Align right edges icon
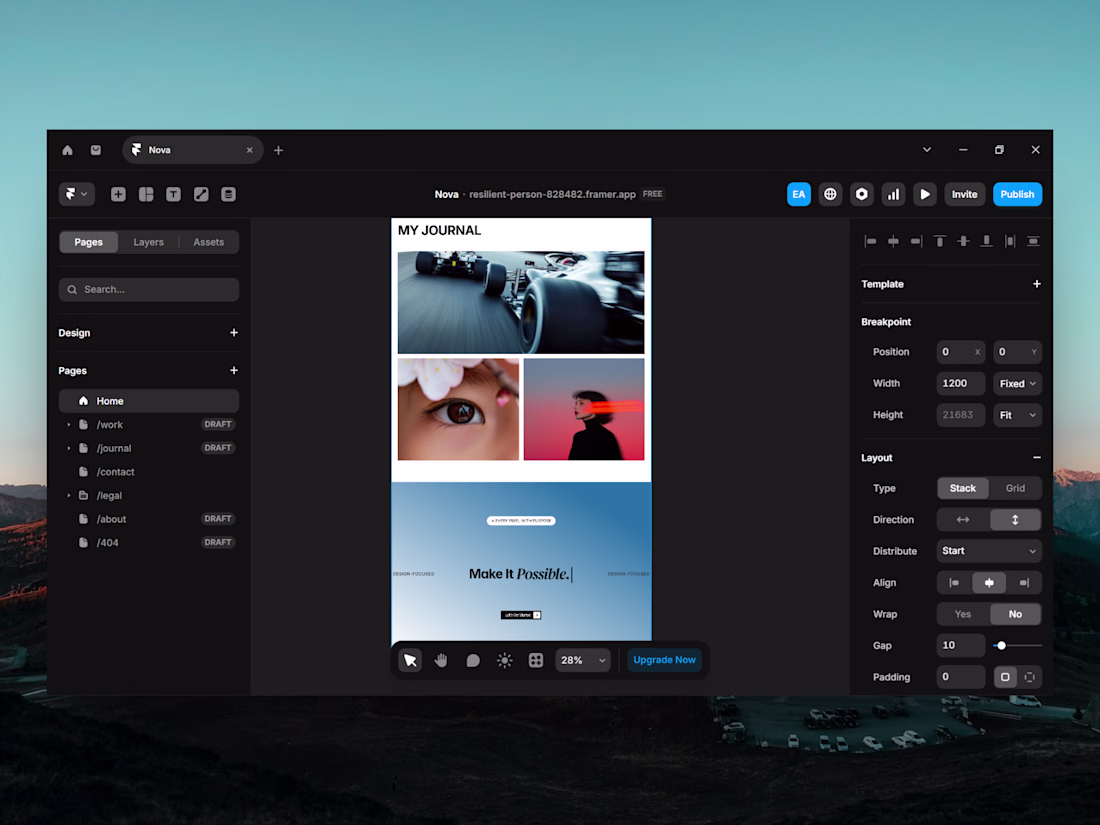Viewport: 1100px width, 825px height. point(916,241)
